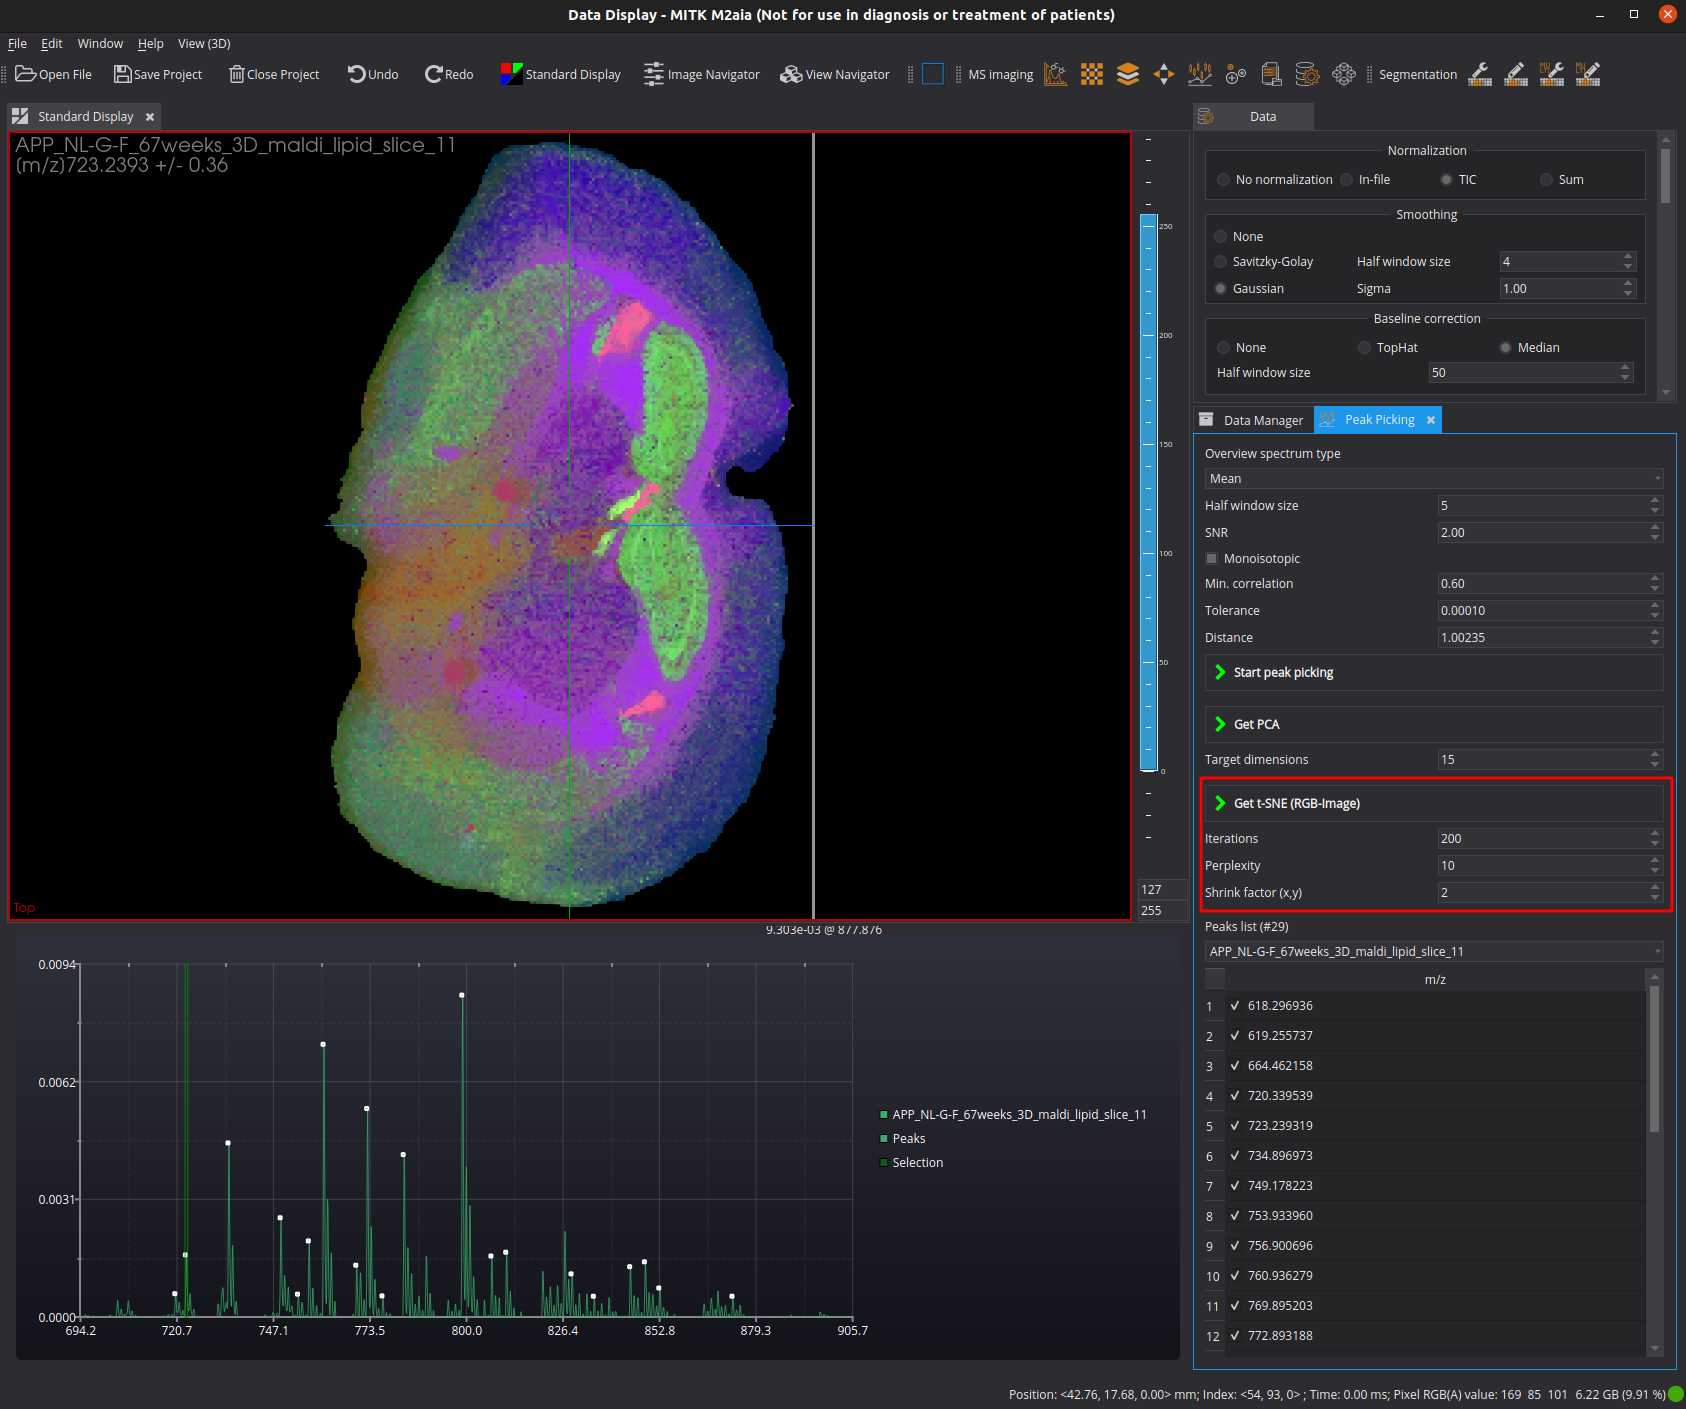Select Savitzky-Golay smoothing
This screenshot has height=1409, width=1686.
tap(1220, 262)
